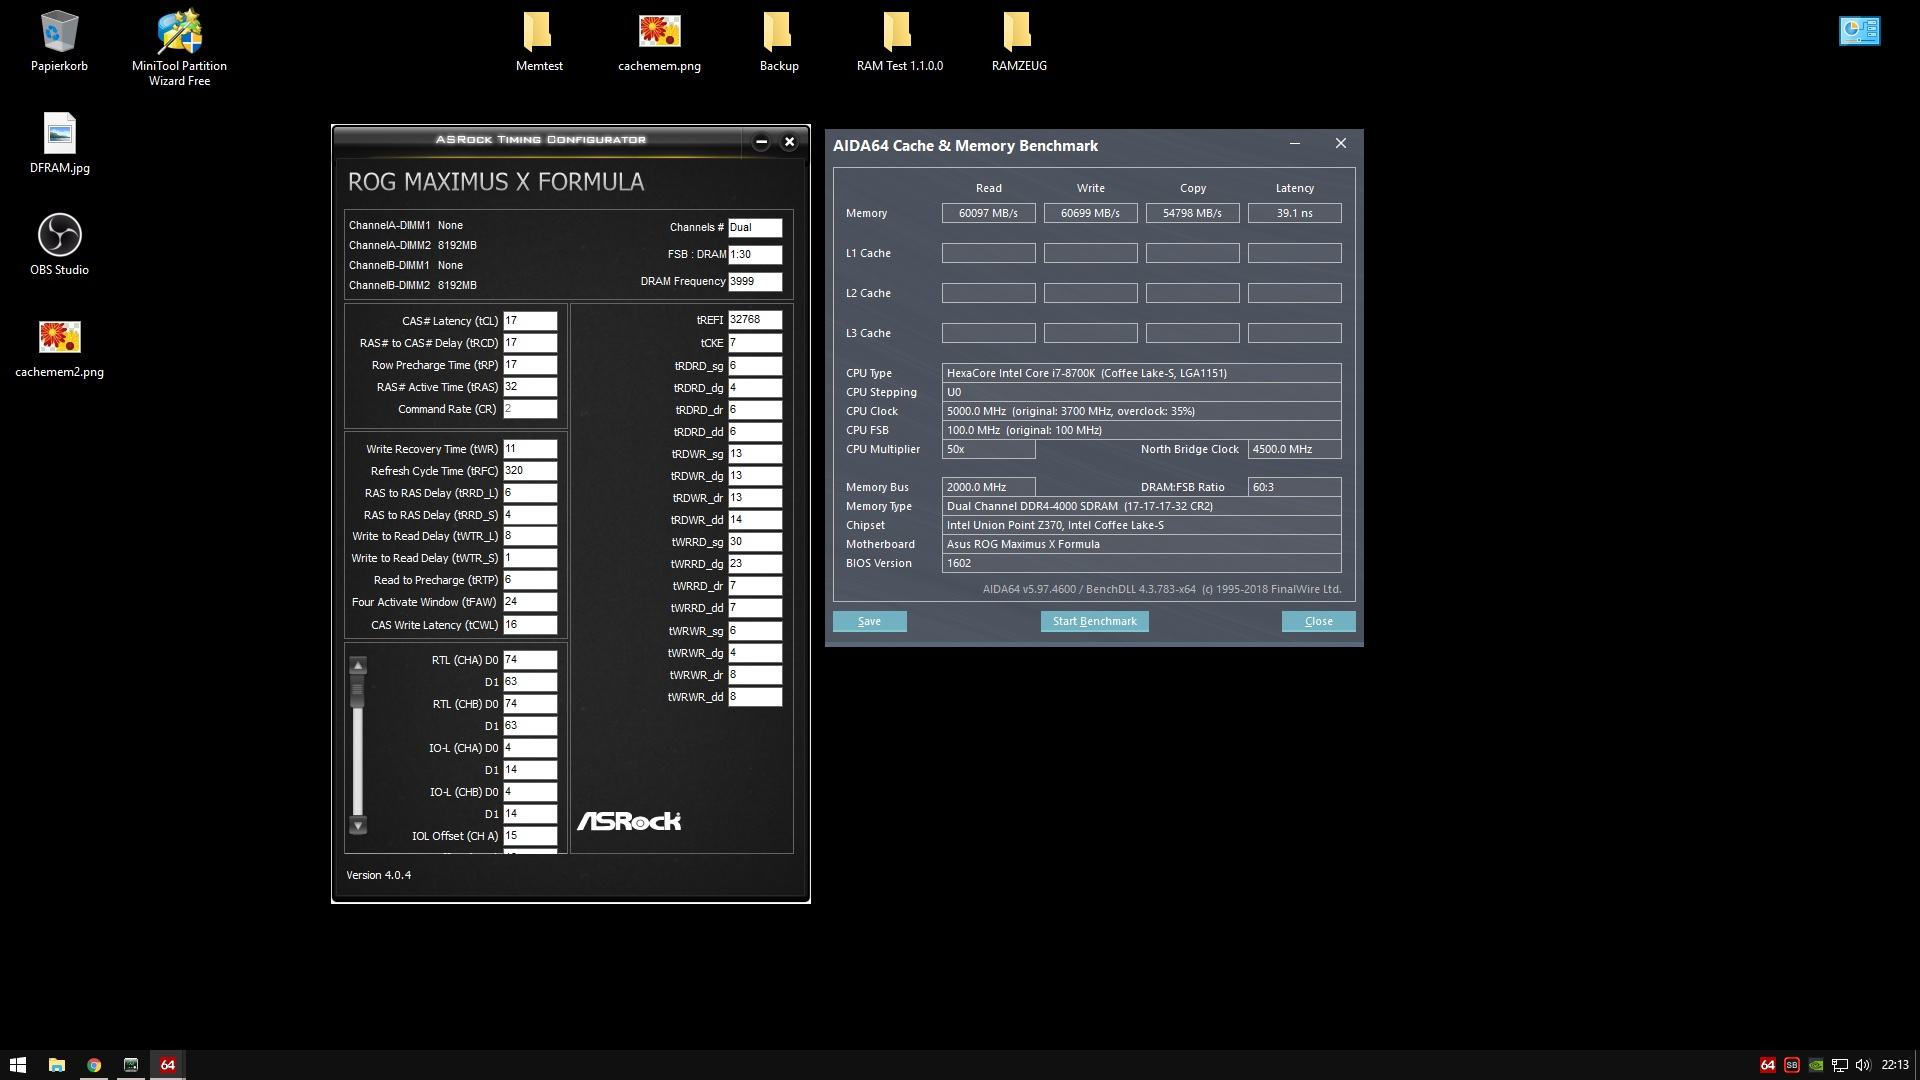
Task: Click the Channels # field
Action: (754, 228)
